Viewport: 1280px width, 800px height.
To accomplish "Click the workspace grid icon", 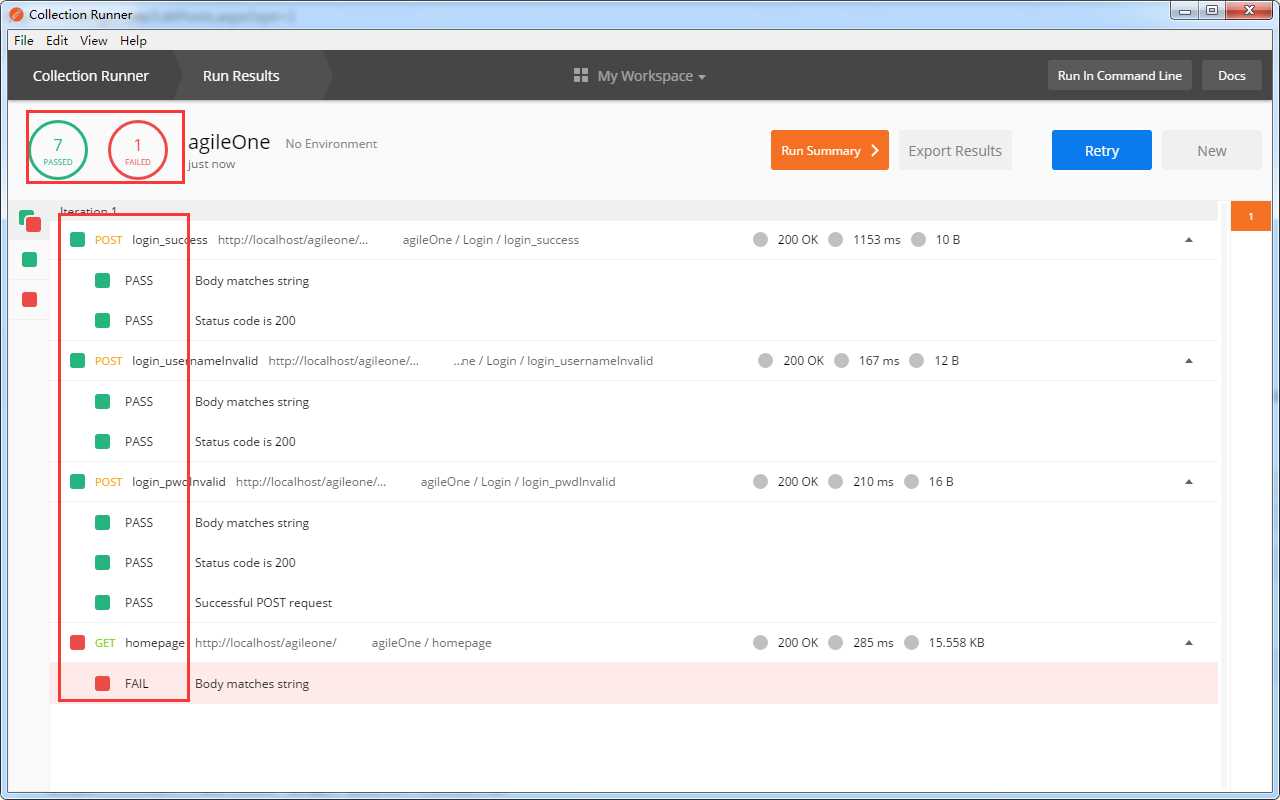I will click(x=580, y=76).
